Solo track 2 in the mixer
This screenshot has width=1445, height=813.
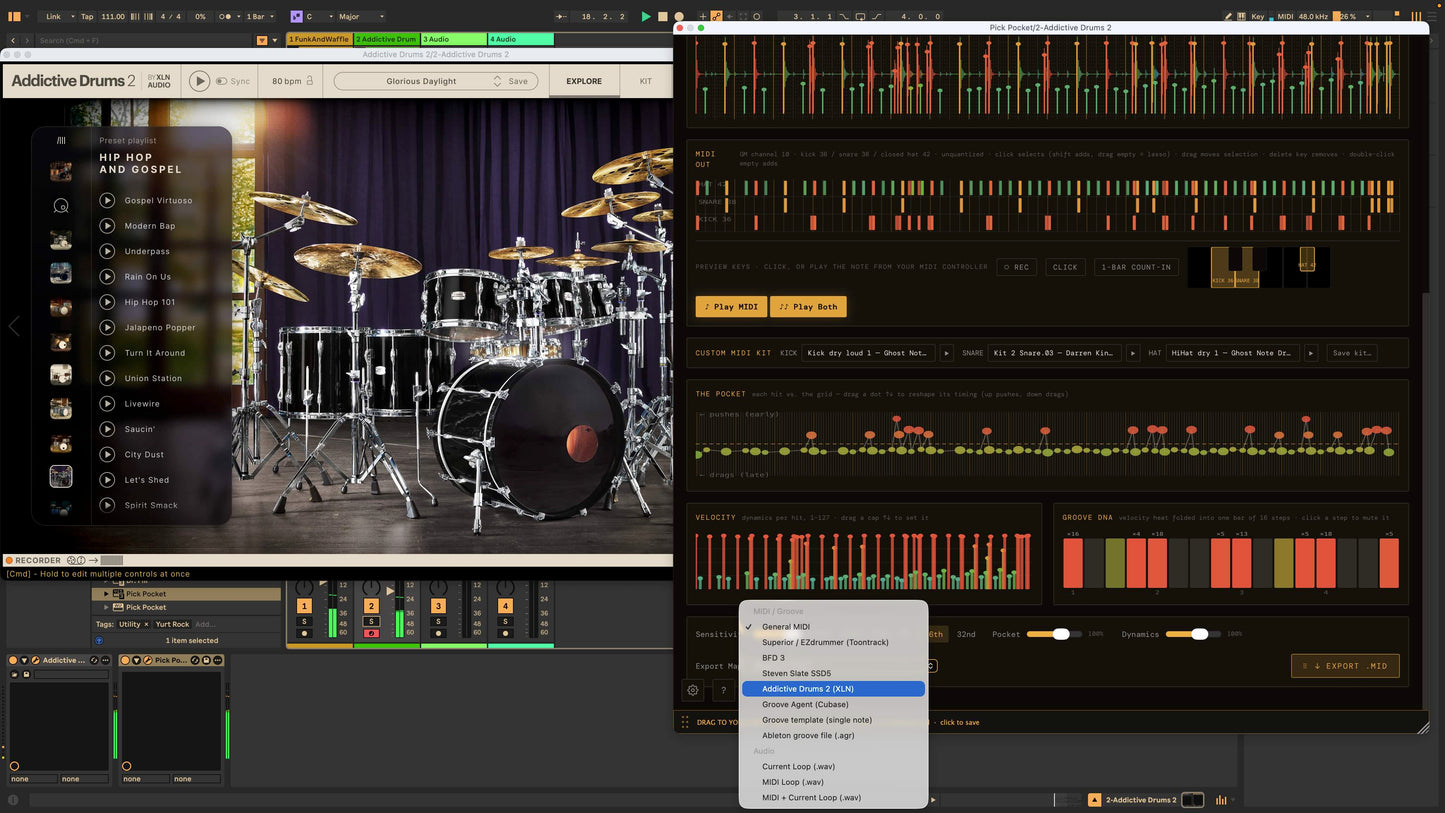(371, 622)
